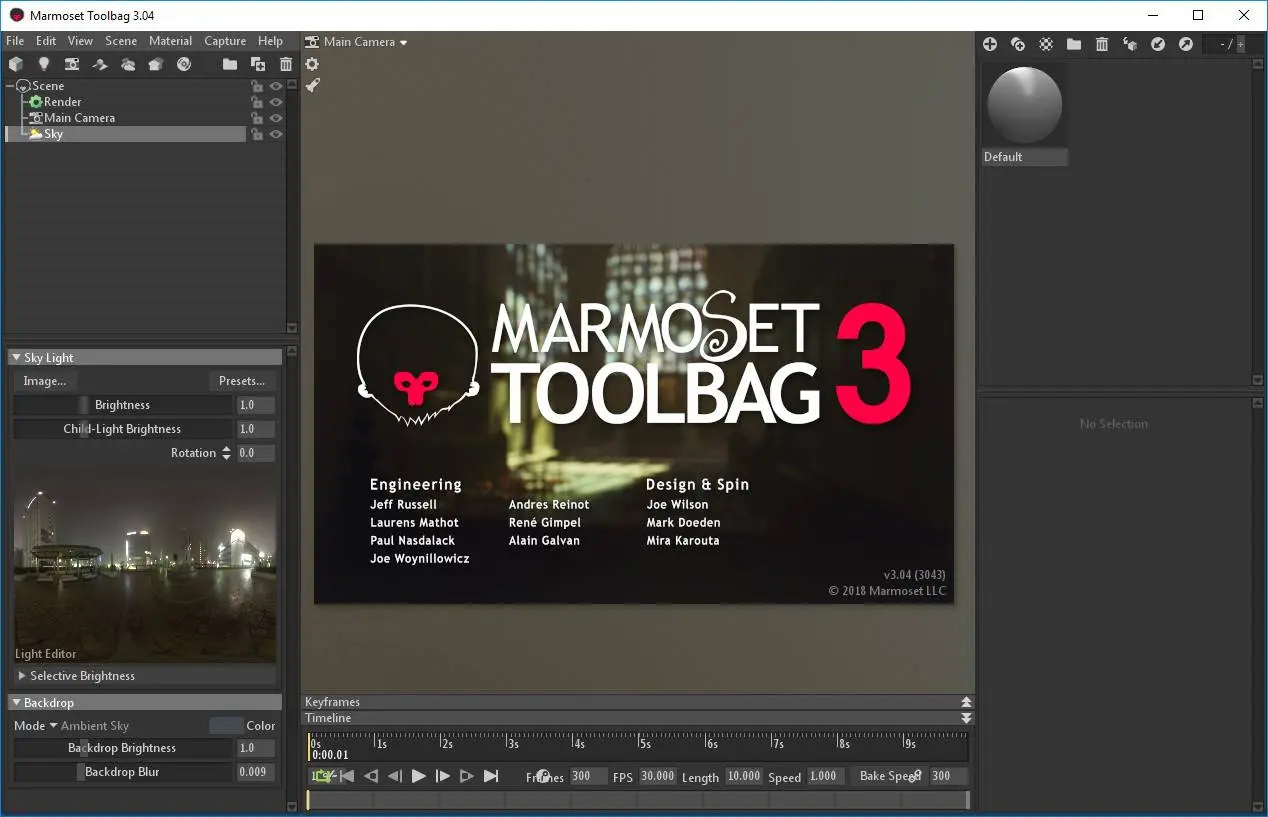Image resolution: width=1268 pixels, height=817 pixels.
Task: Click the Backdrop Blur slider
Action: [x=122, y=772]
